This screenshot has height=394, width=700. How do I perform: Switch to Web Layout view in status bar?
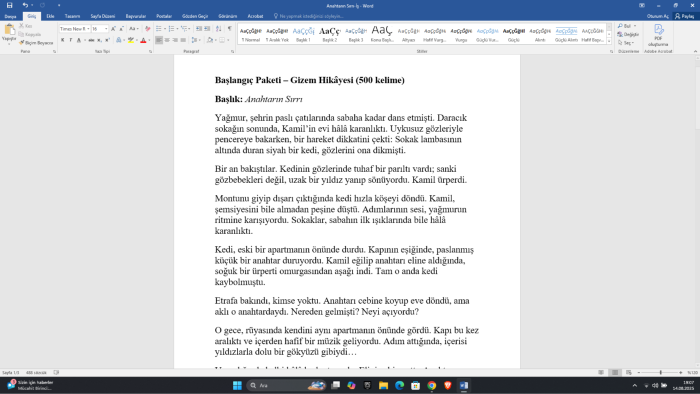click(629, 372)
